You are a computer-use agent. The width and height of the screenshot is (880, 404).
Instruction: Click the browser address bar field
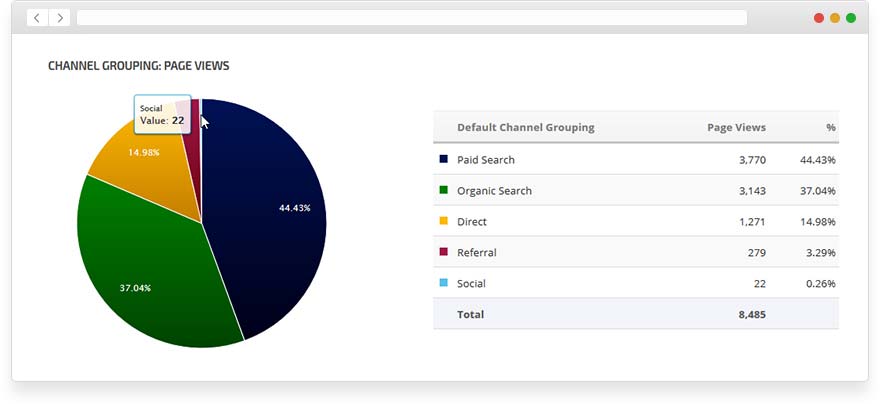click(411, 18)
